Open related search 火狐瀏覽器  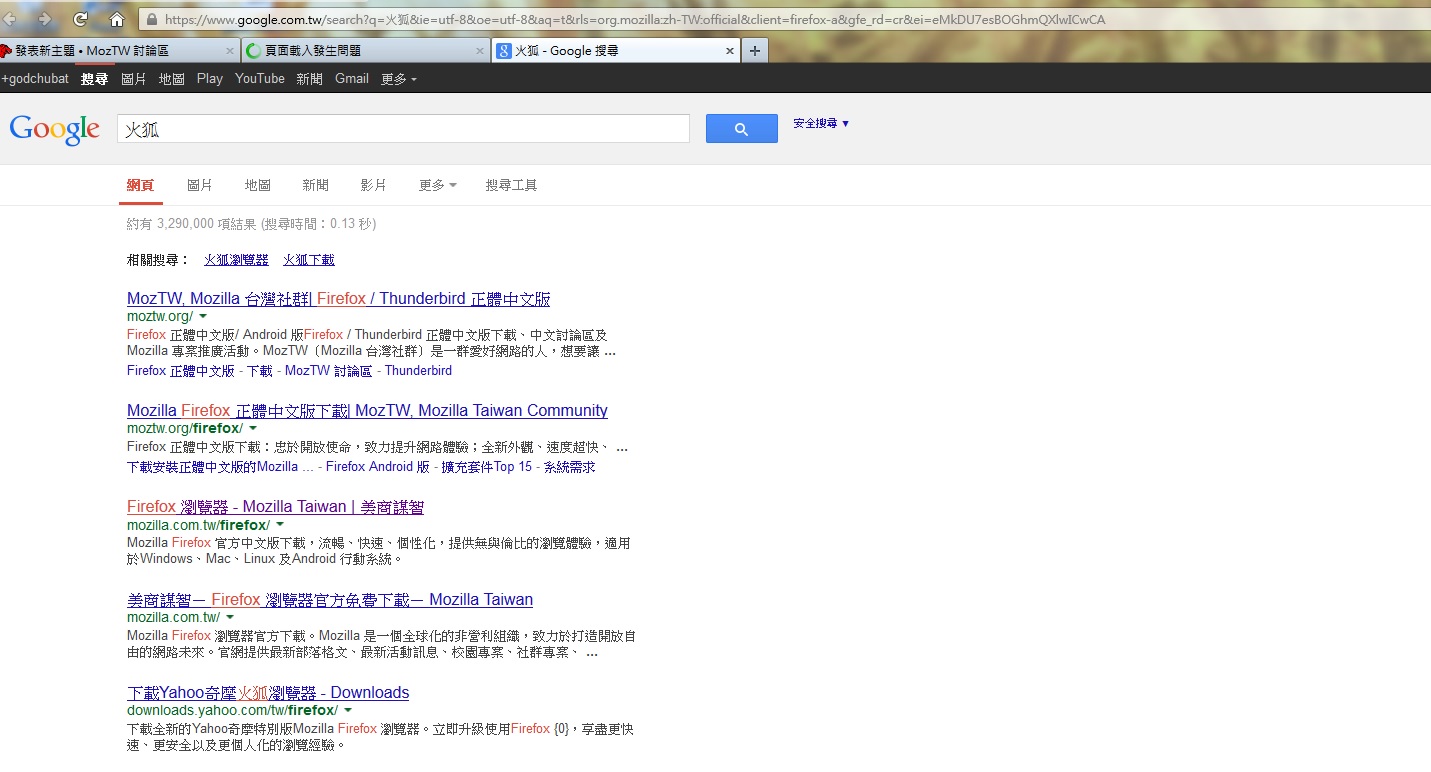pos(237,260)
